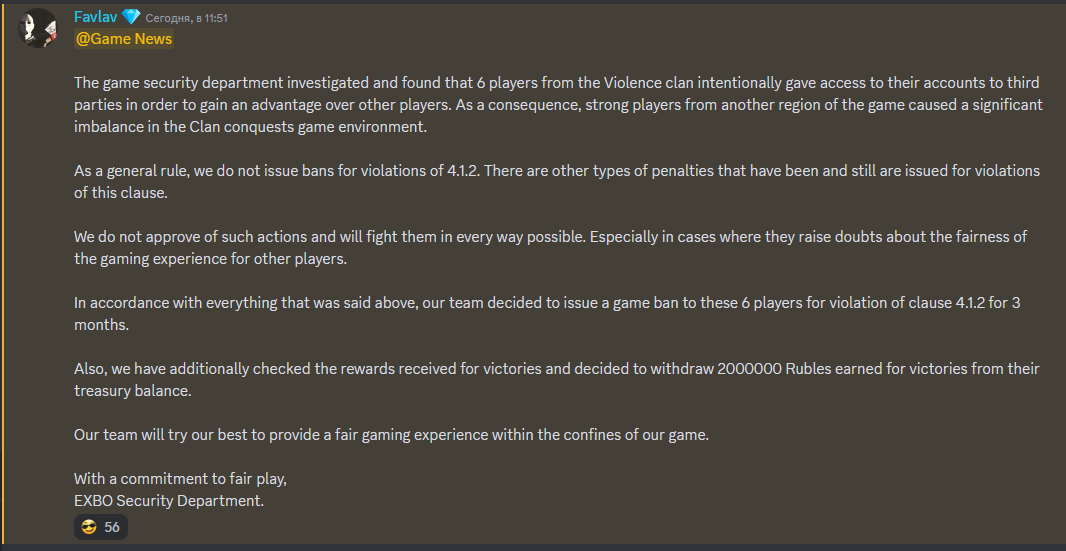This screenshot has width=1066, height=551.
Task: Click the paragraph starting 'Our team will try'
Action: coord(392,435)
